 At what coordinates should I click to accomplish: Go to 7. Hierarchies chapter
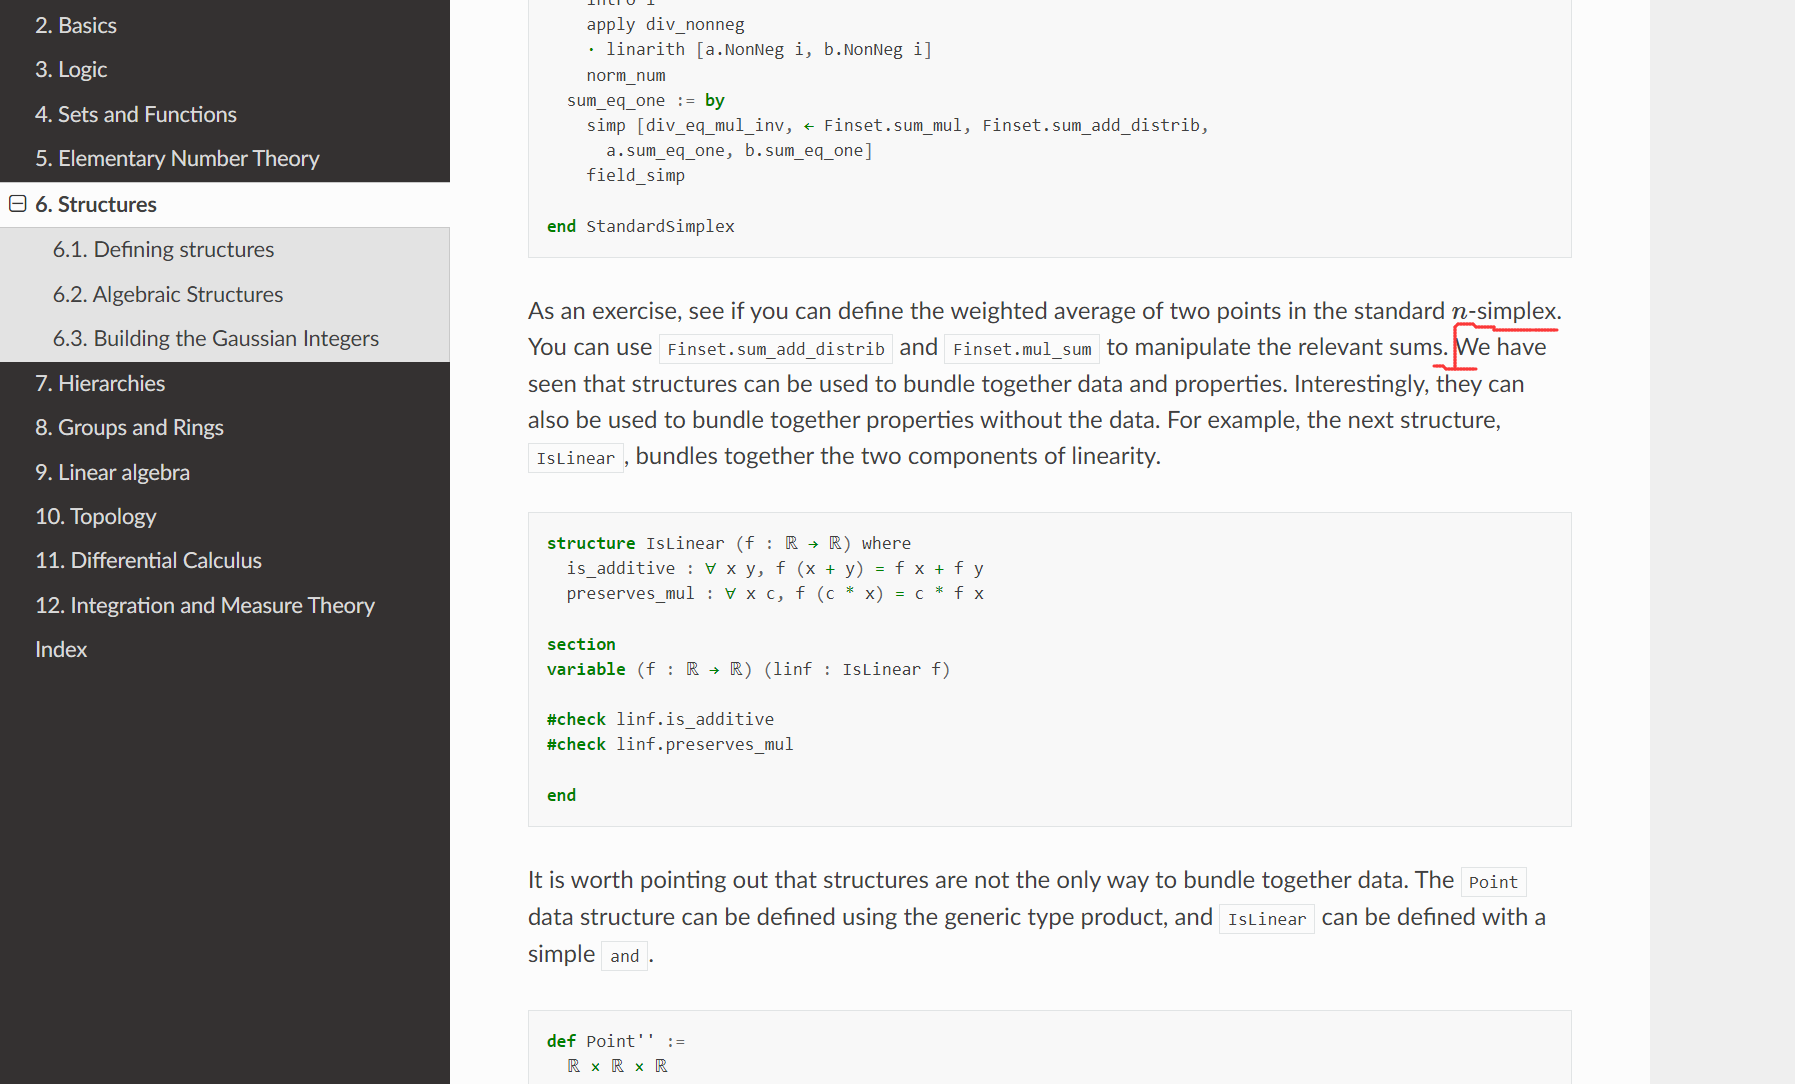[x=100, y=383]
